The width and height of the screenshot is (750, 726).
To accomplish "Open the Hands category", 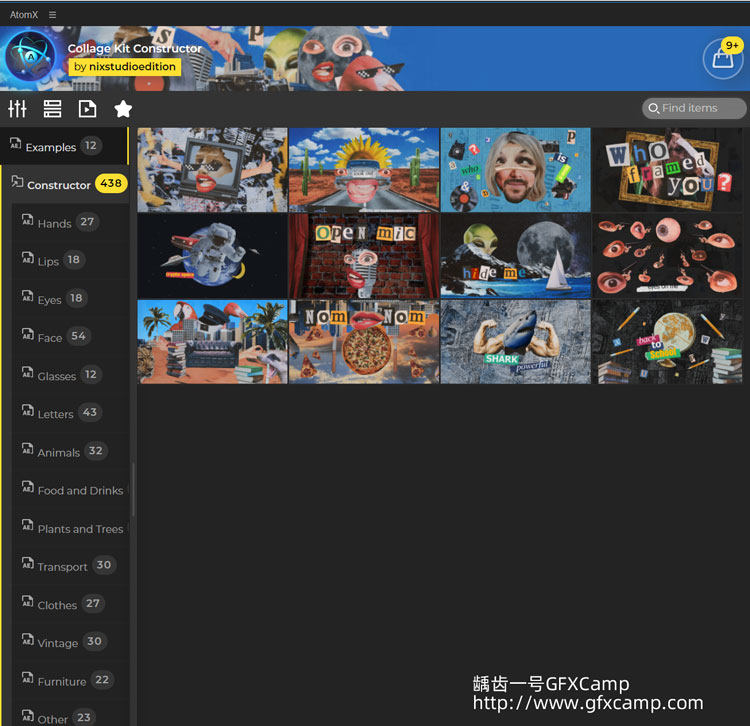I will [x=70, y=222].
